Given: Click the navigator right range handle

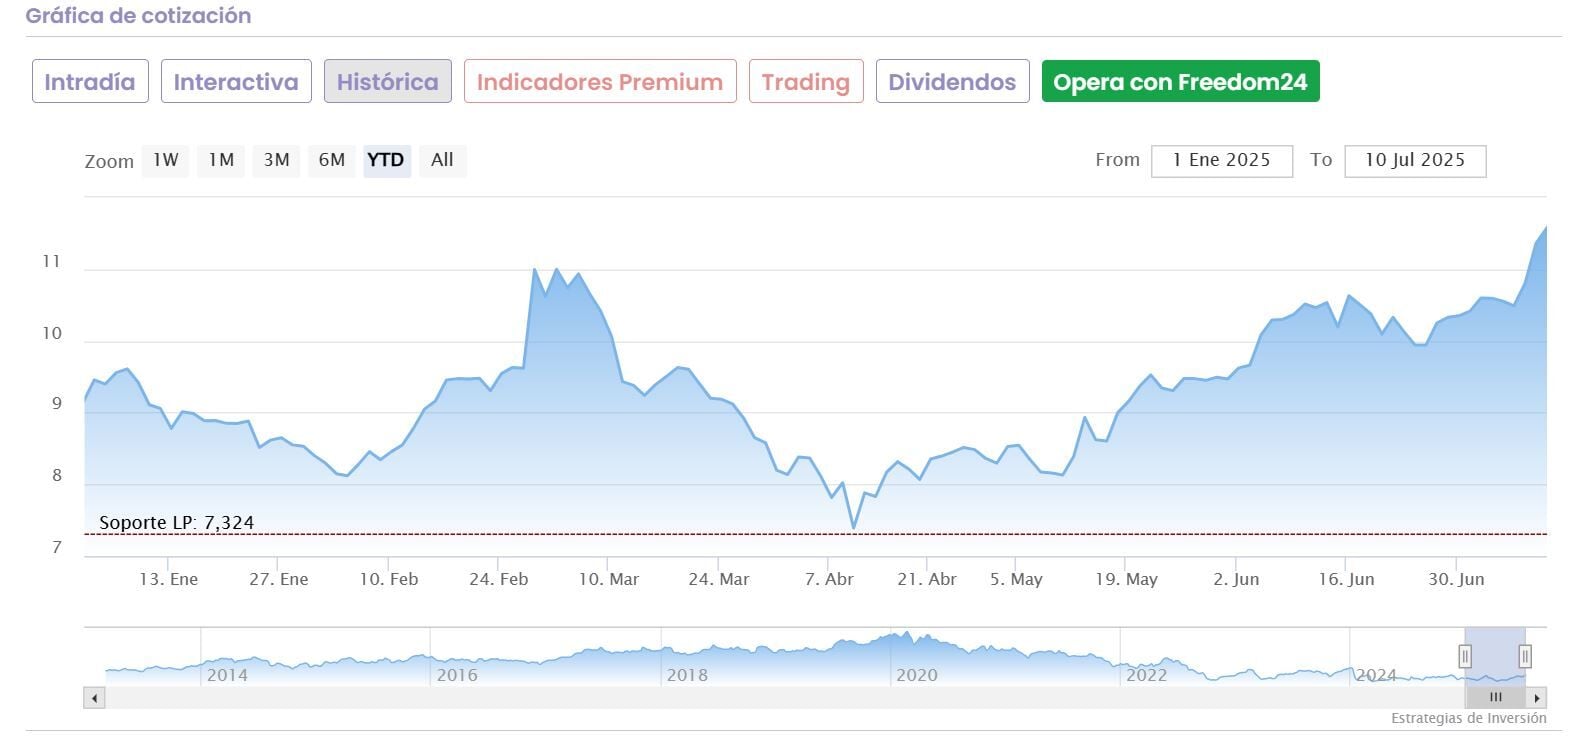Looking at the screenshot, I should tap(1525, 657).
